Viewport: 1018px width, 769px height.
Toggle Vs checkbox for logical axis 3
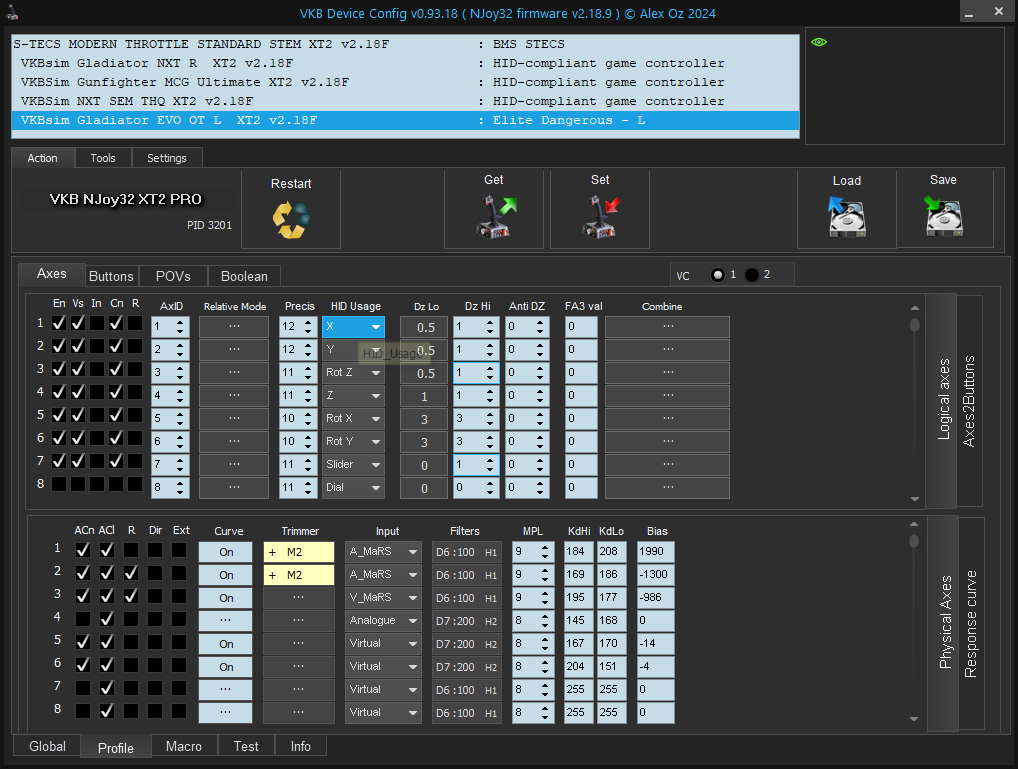78,369
